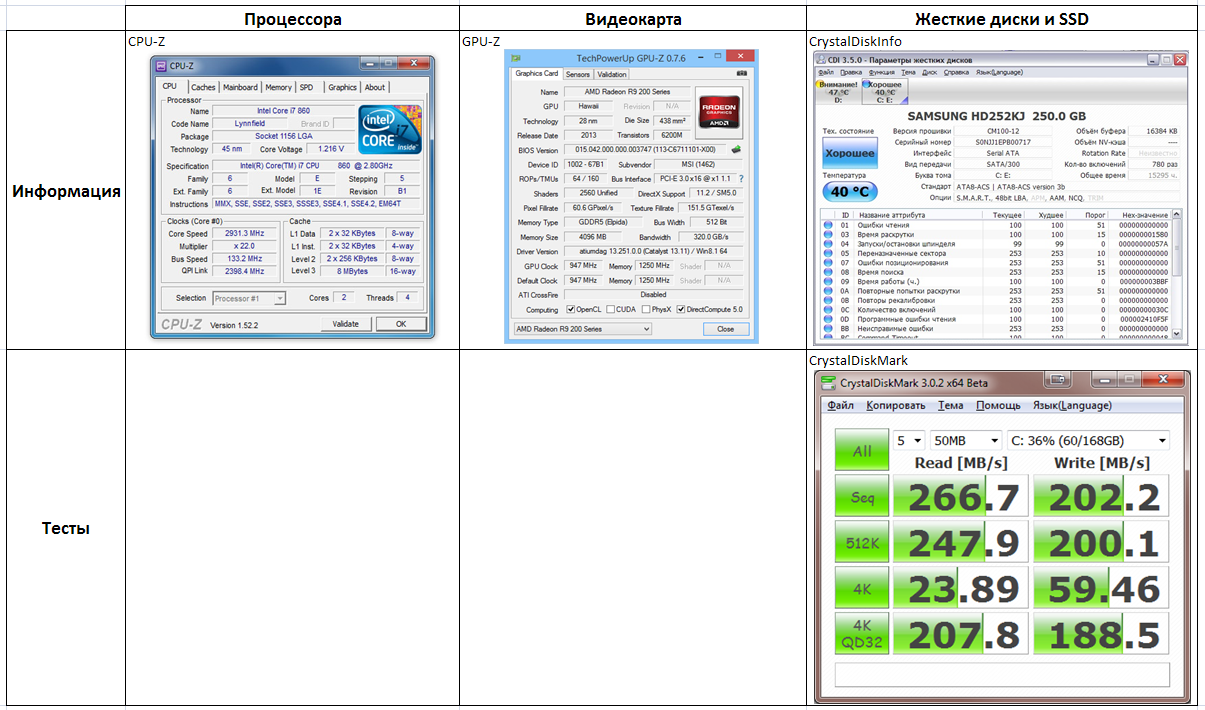This screenshot has width=1205, height=710.
Task: Click the Жесткие диски и SSD header cell
Action: point(1002,19)
